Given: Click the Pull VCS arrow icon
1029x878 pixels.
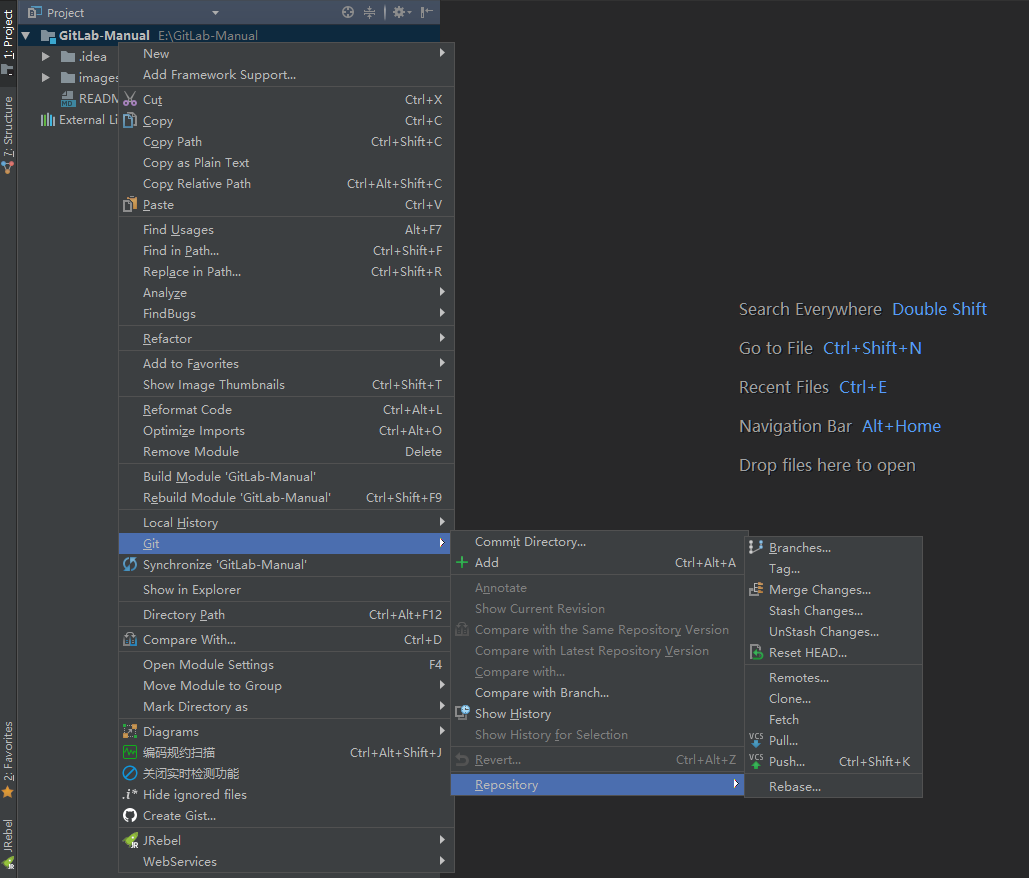Looking at the screenshot, I should pyautogui.click(x=756, y=741).
